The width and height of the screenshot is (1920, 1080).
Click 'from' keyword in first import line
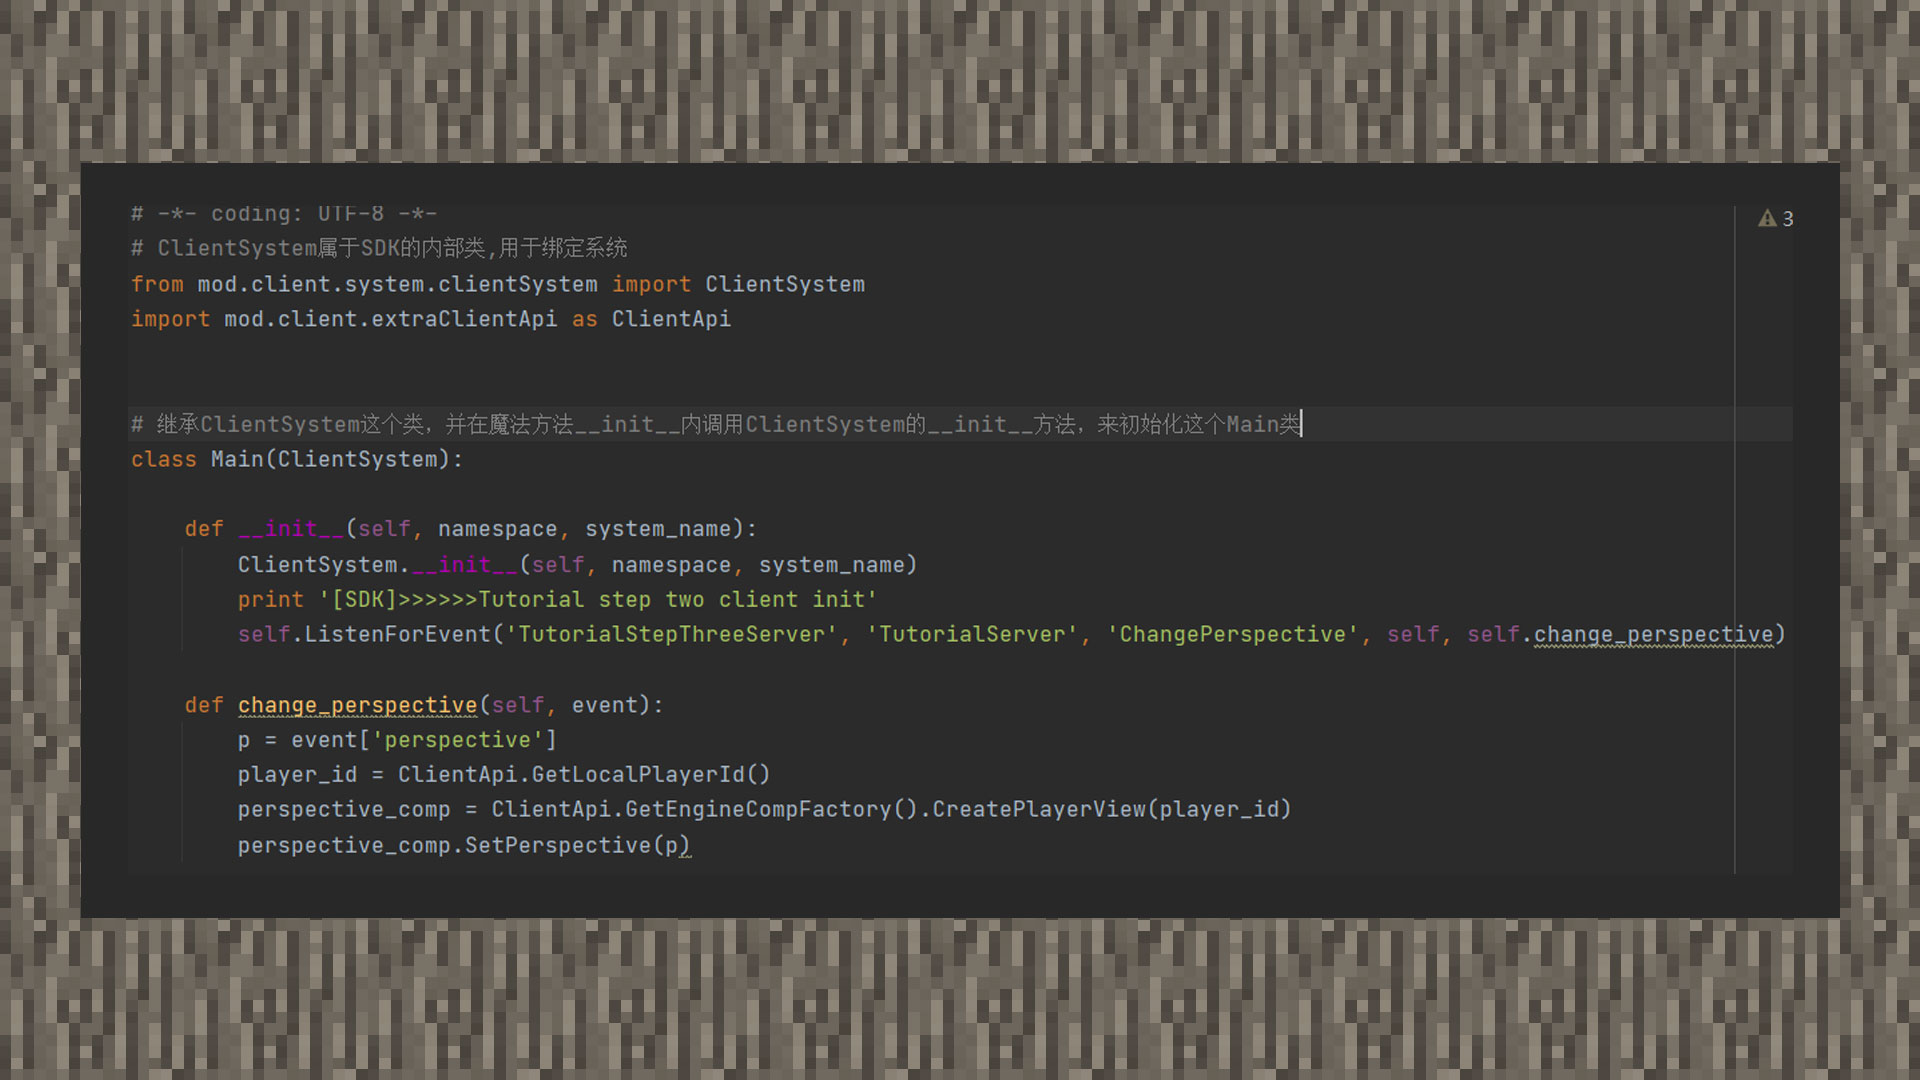[157, 284]
